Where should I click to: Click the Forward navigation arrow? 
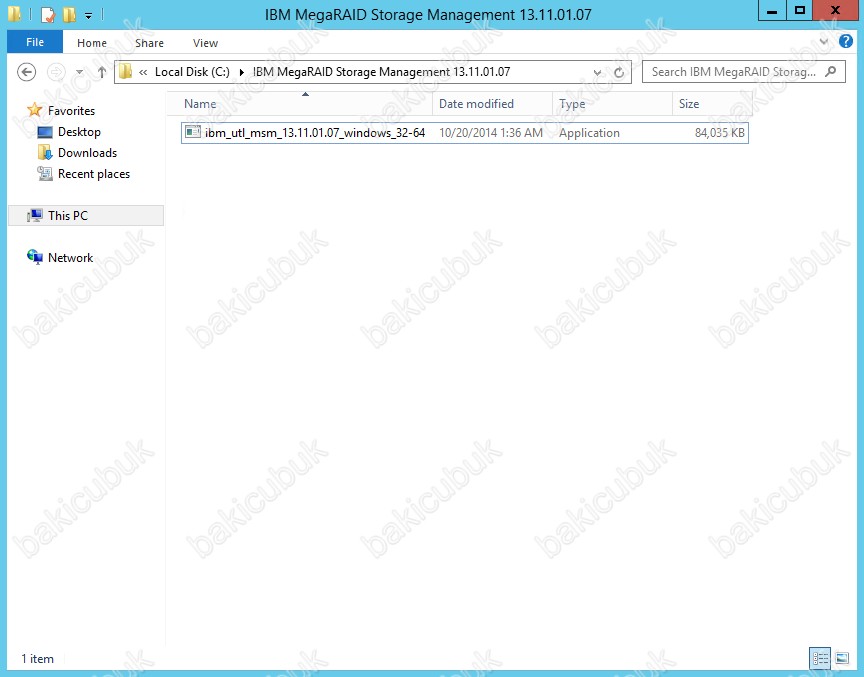(56, 72)
